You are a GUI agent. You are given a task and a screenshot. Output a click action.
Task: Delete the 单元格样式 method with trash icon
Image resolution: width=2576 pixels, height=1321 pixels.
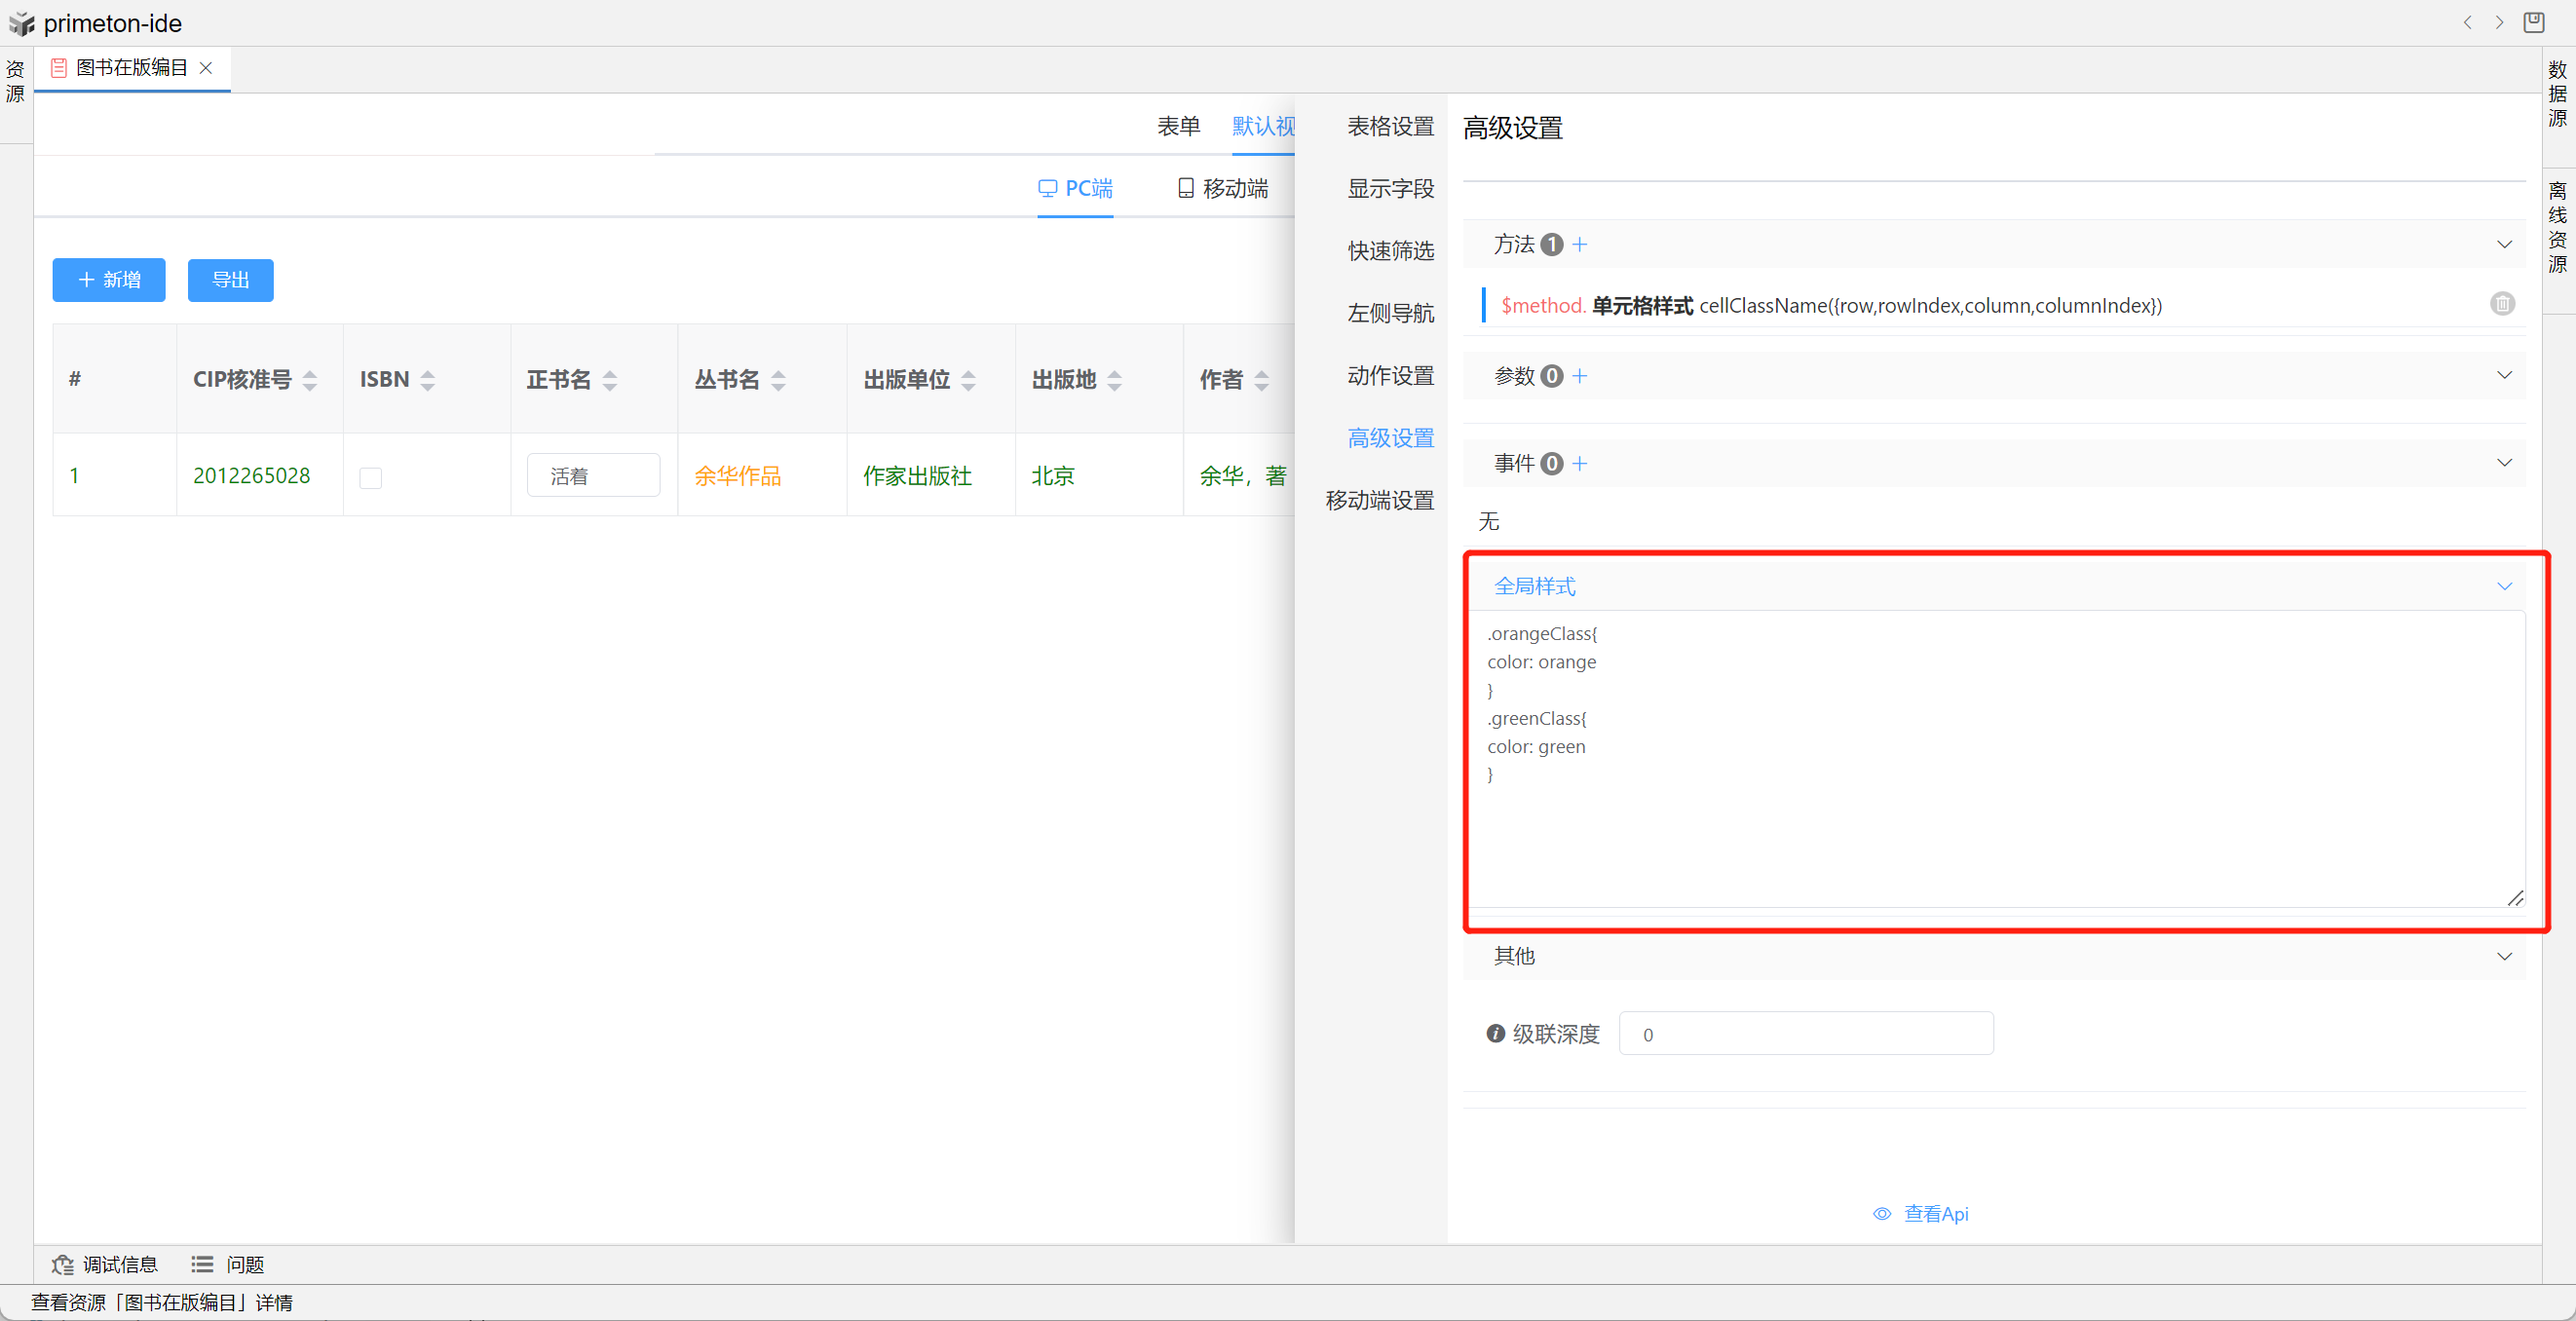pos(2501,304)
